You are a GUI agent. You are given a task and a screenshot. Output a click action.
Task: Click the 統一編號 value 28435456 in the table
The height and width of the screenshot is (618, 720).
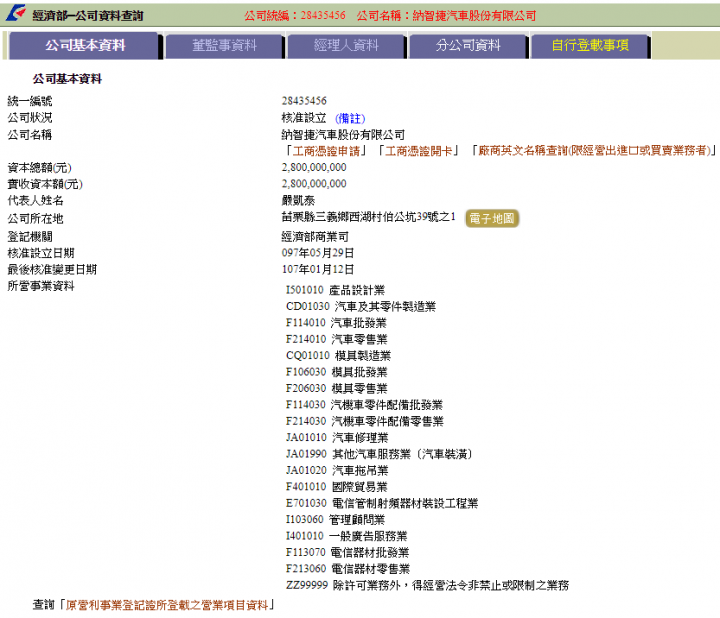pos(304,101)
